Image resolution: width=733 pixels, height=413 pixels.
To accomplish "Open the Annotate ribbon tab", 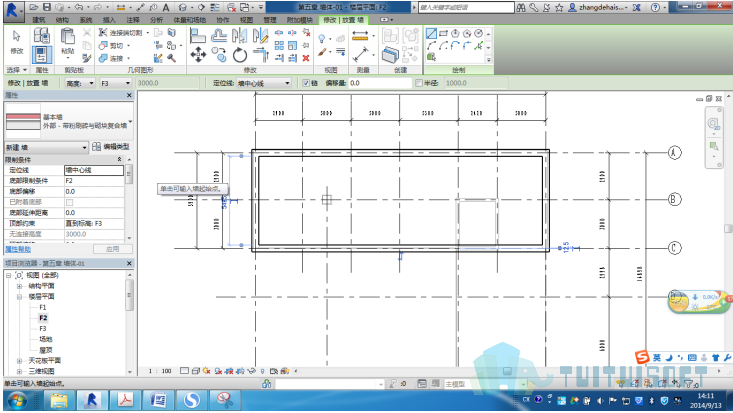I will click(133, 20).
